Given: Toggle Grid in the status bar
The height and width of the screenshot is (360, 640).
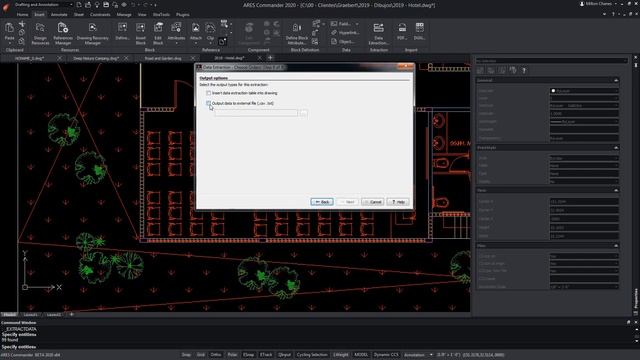Looking at the screenshot, I should pyautogui.click(x=201, y=355).
